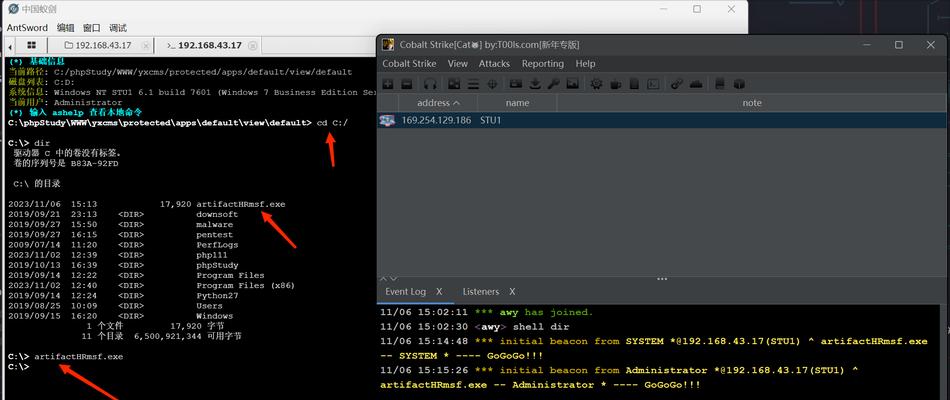Click the pane divider ellipsis handle

[x=662, y=279]
